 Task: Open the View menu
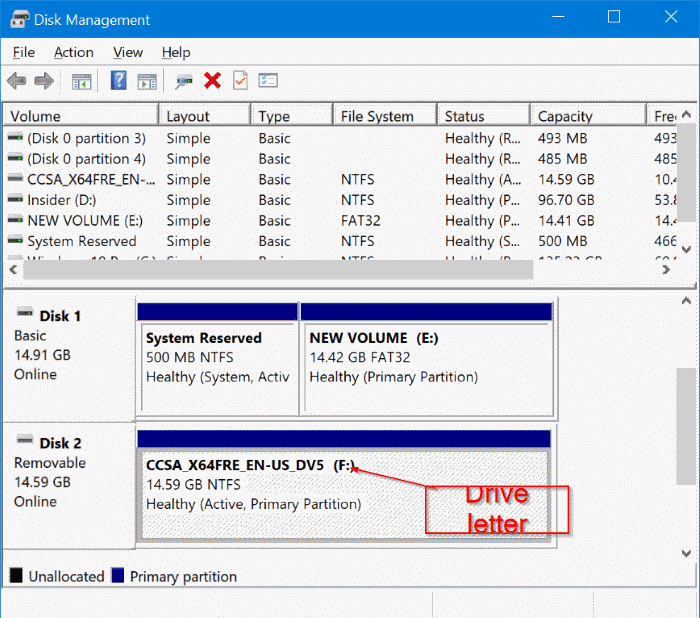(x=128, y=52)
